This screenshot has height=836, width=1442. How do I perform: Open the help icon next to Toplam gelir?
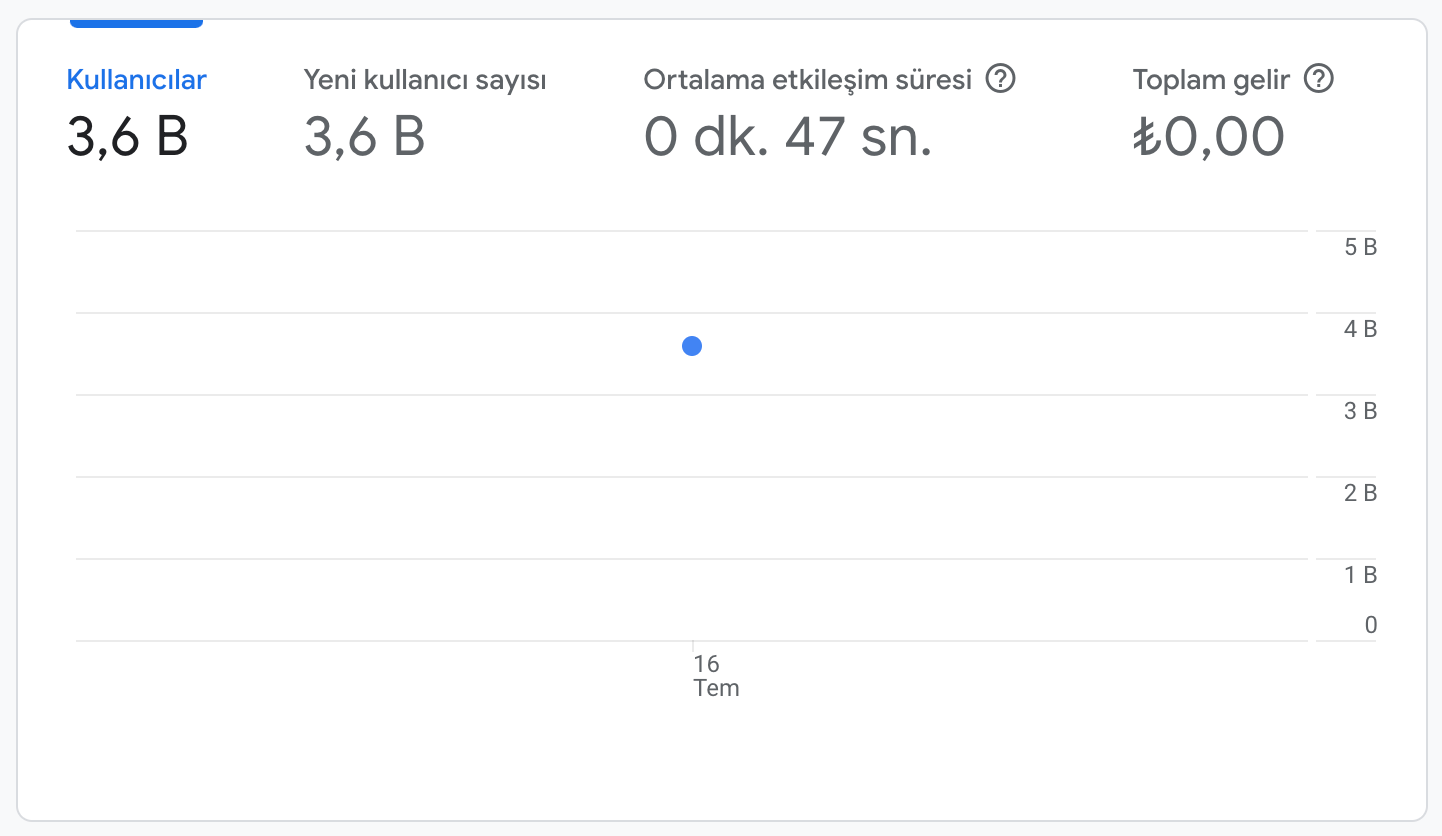(1319, 79)
